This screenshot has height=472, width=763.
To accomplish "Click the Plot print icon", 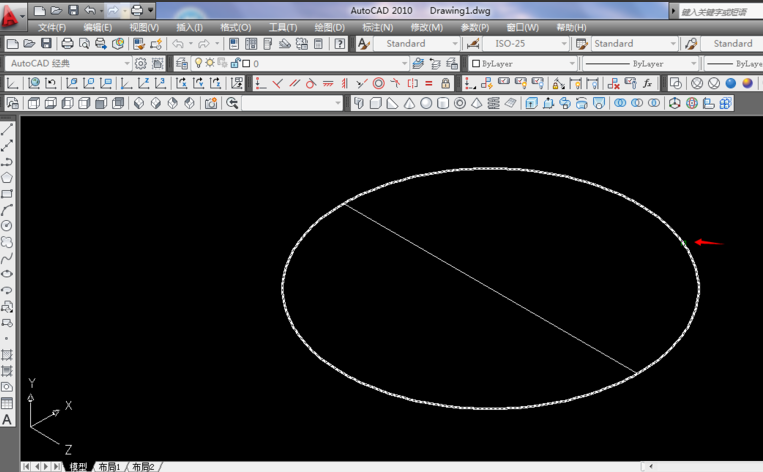I will 67,44.
